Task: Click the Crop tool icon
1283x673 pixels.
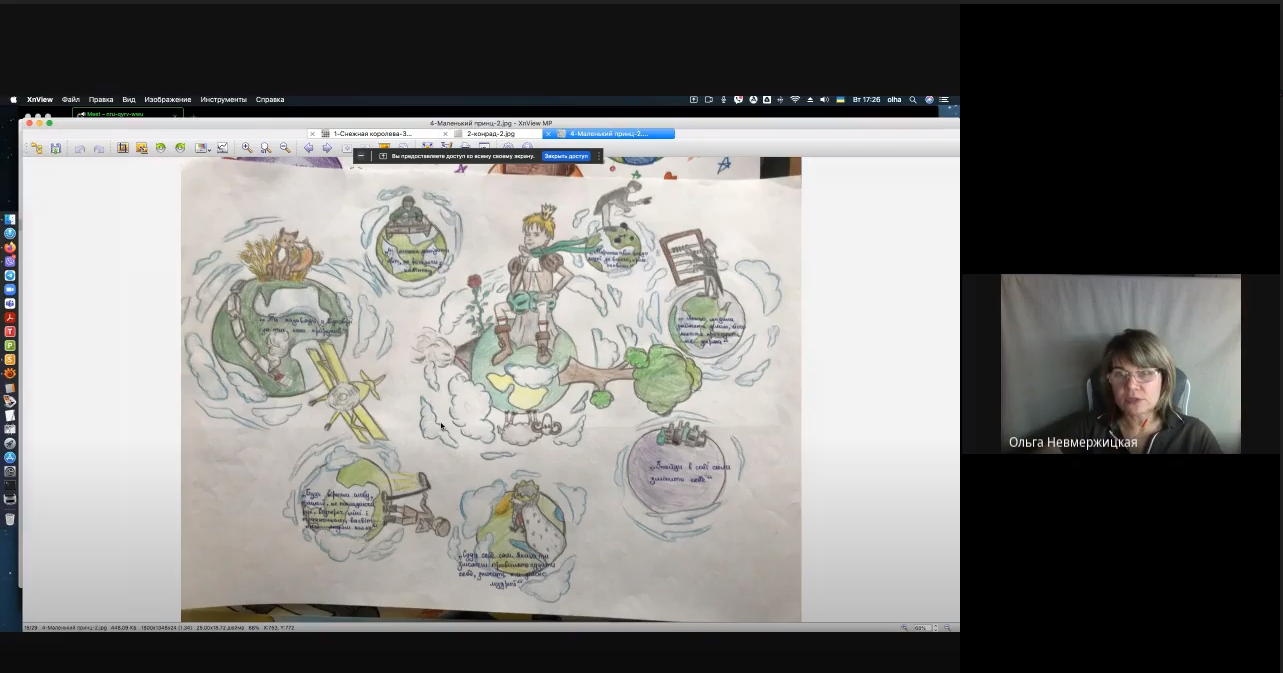Action: [x=123, y=148]
